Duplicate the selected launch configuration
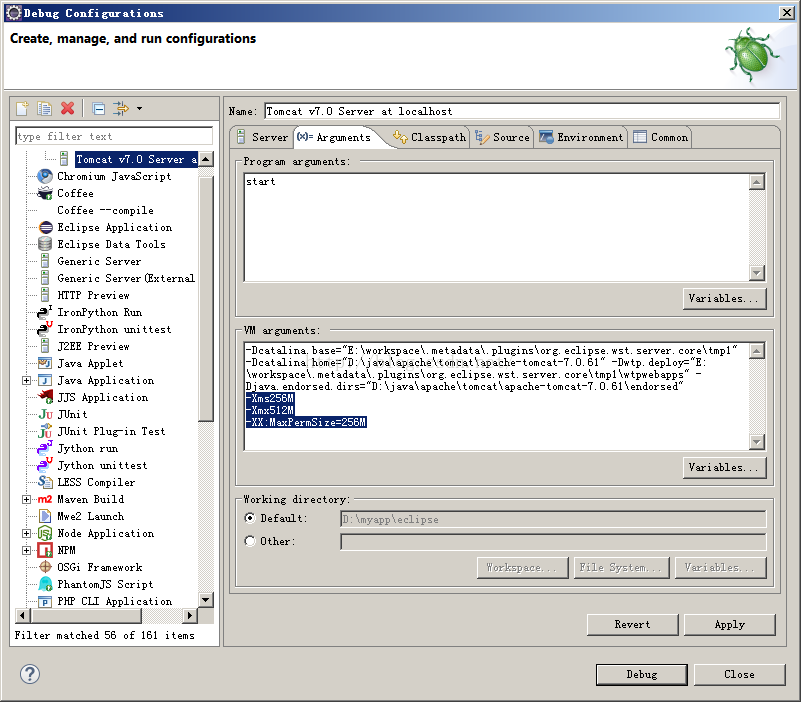801x702 pixels. (x=44, y=108)
